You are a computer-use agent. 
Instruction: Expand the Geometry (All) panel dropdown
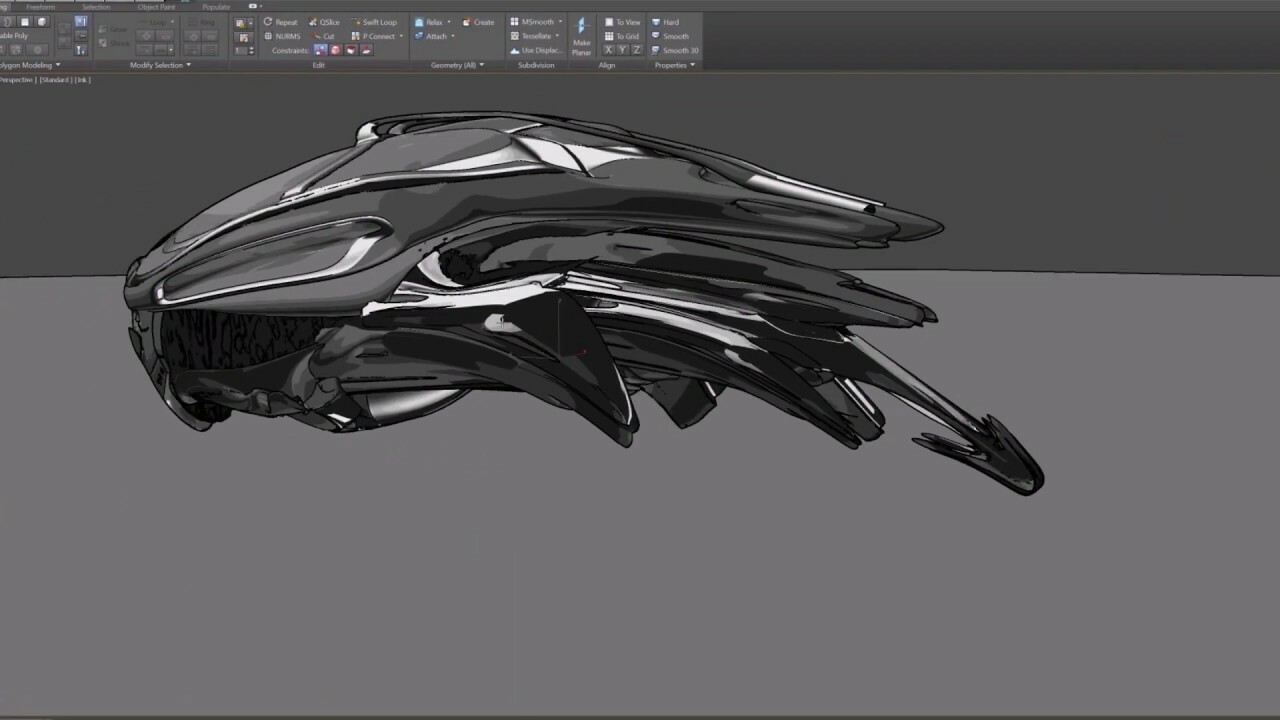(482, 64)
